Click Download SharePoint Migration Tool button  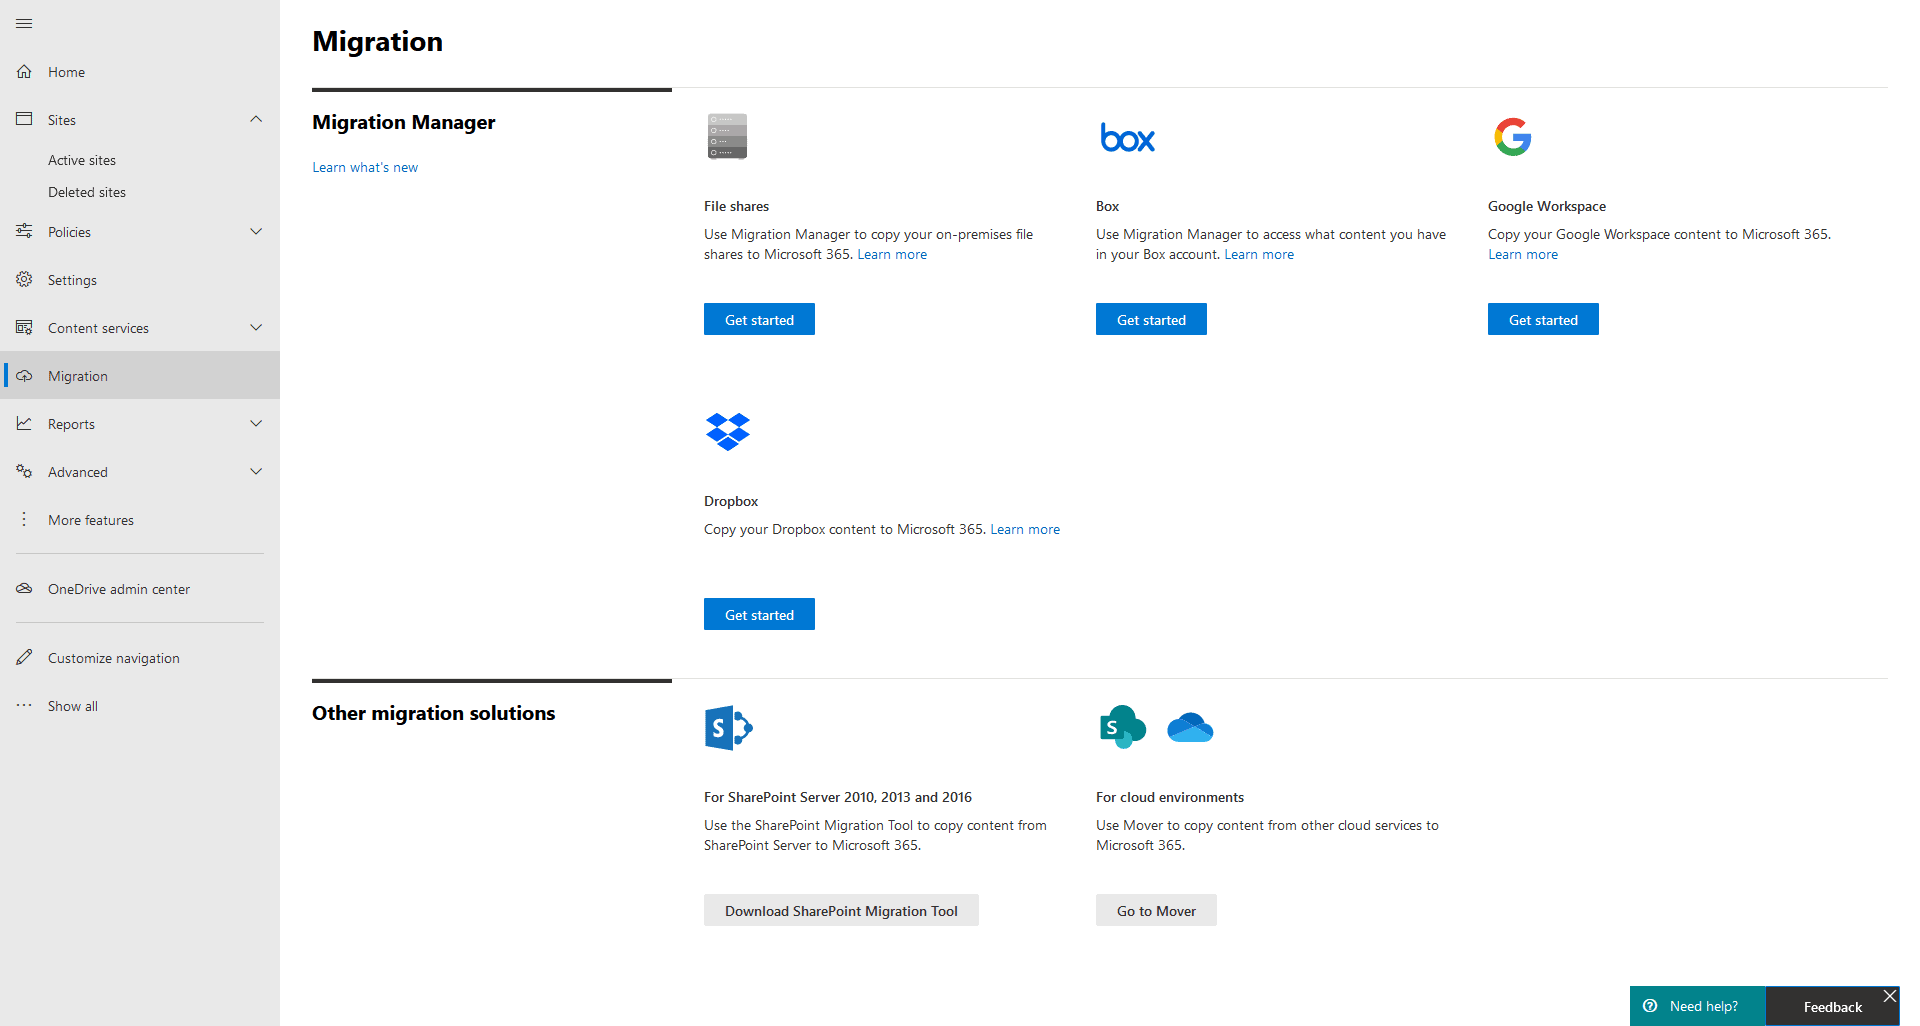[841, 910]
